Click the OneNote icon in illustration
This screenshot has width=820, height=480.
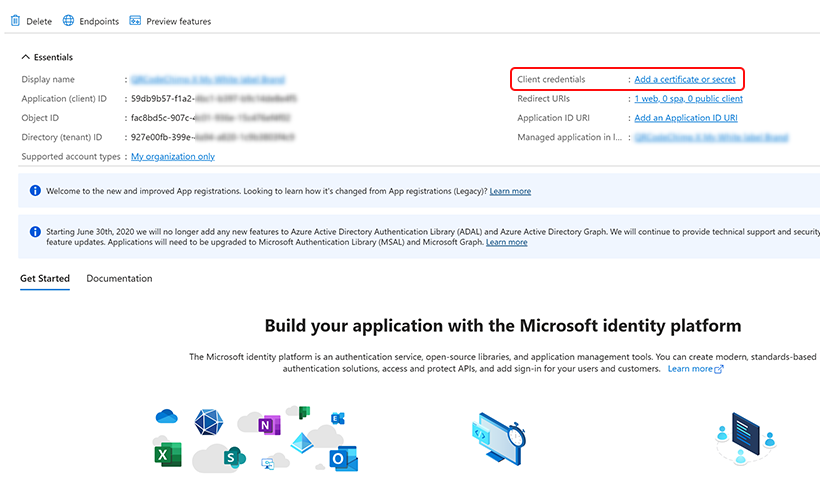click(x=269, y=425)
